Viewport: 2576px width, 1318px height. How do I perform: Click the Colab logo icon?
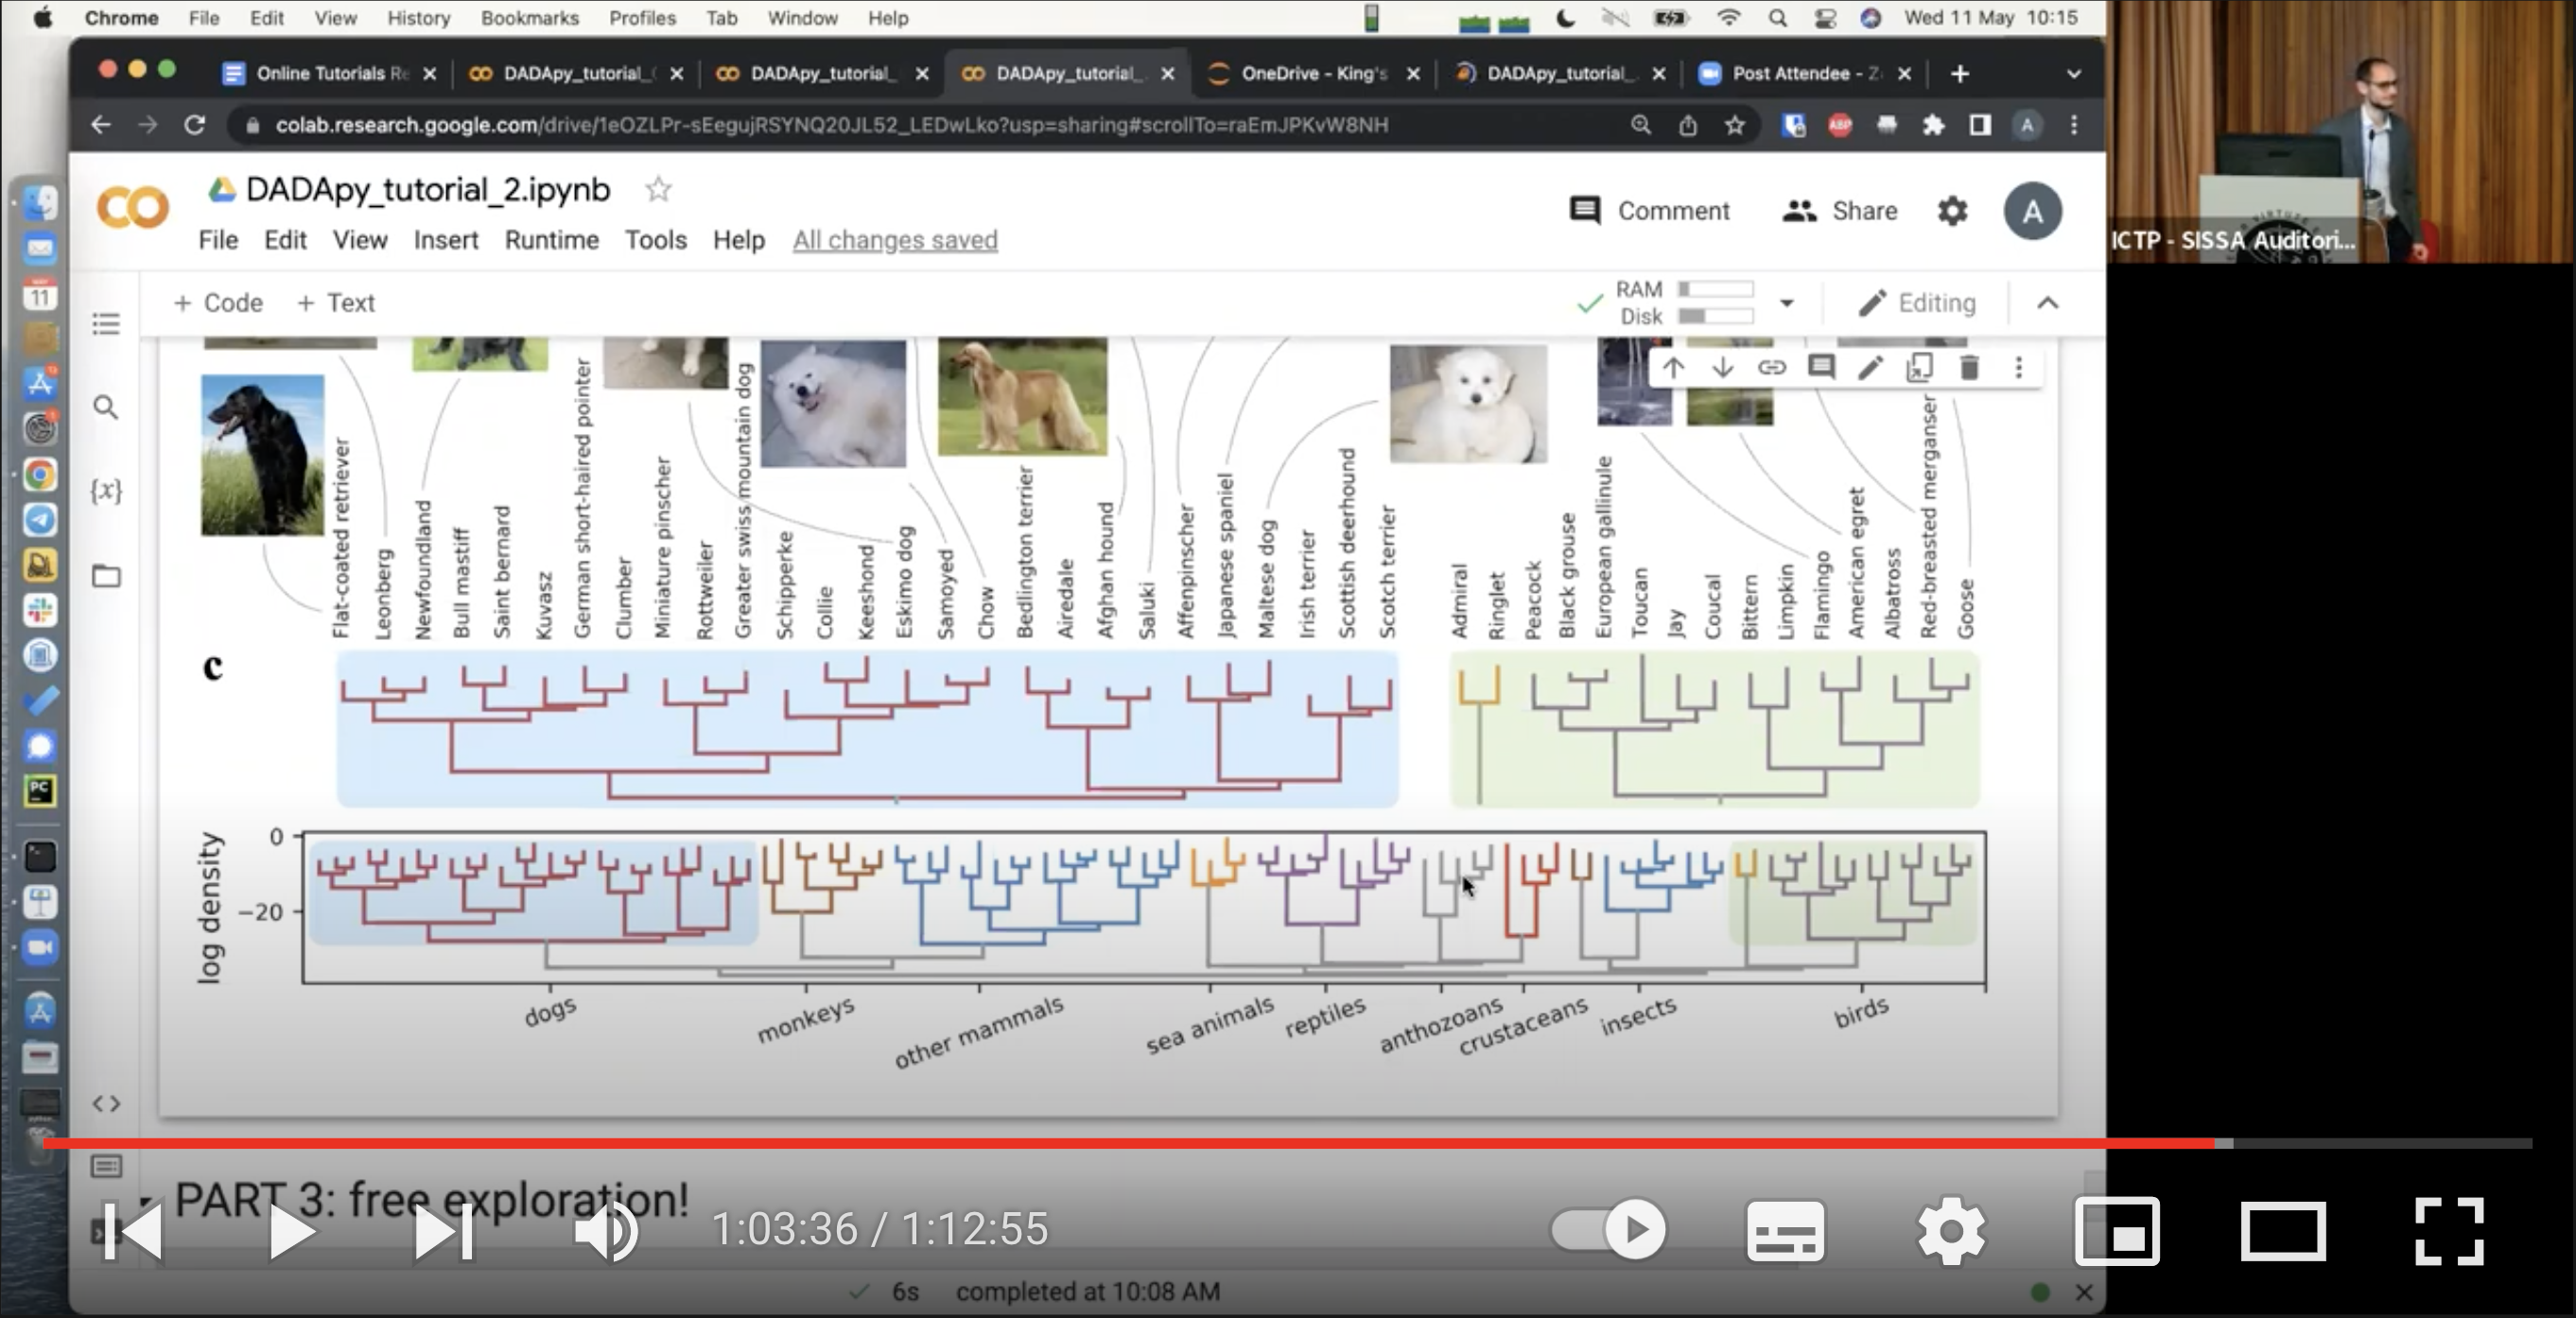[132, 208]
